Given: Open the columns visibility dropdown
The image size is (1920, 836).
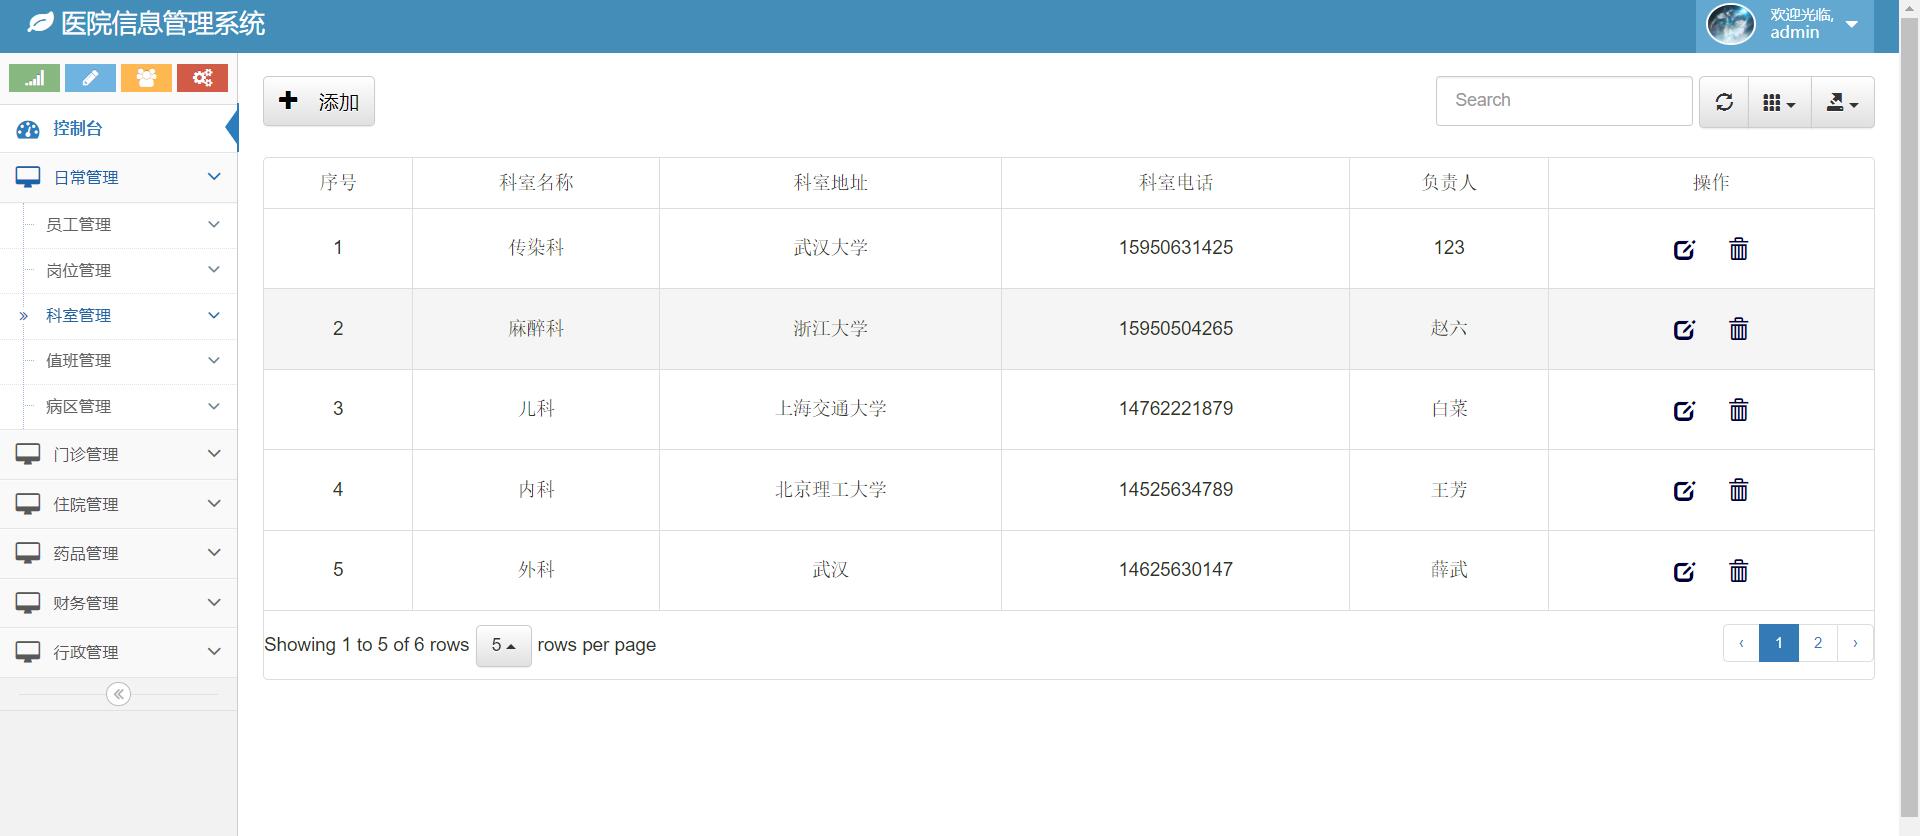Looking at the screenshot, I should coord(1779,102).
